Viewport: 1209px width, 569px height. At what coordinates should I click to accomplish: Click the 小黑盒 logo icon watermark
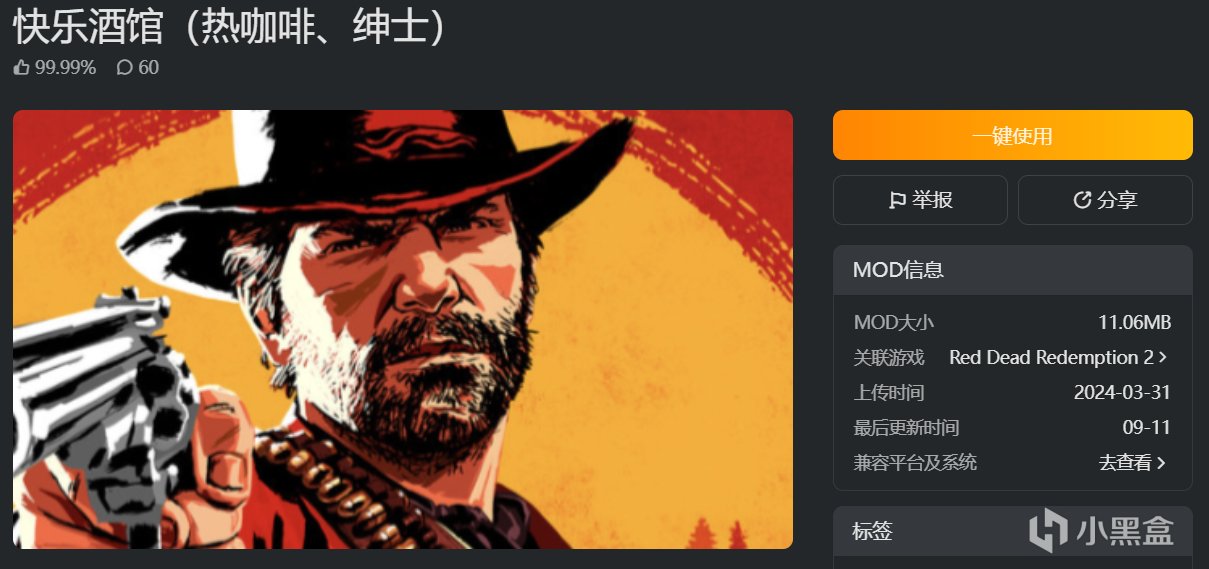click(x=1048, y=530)
